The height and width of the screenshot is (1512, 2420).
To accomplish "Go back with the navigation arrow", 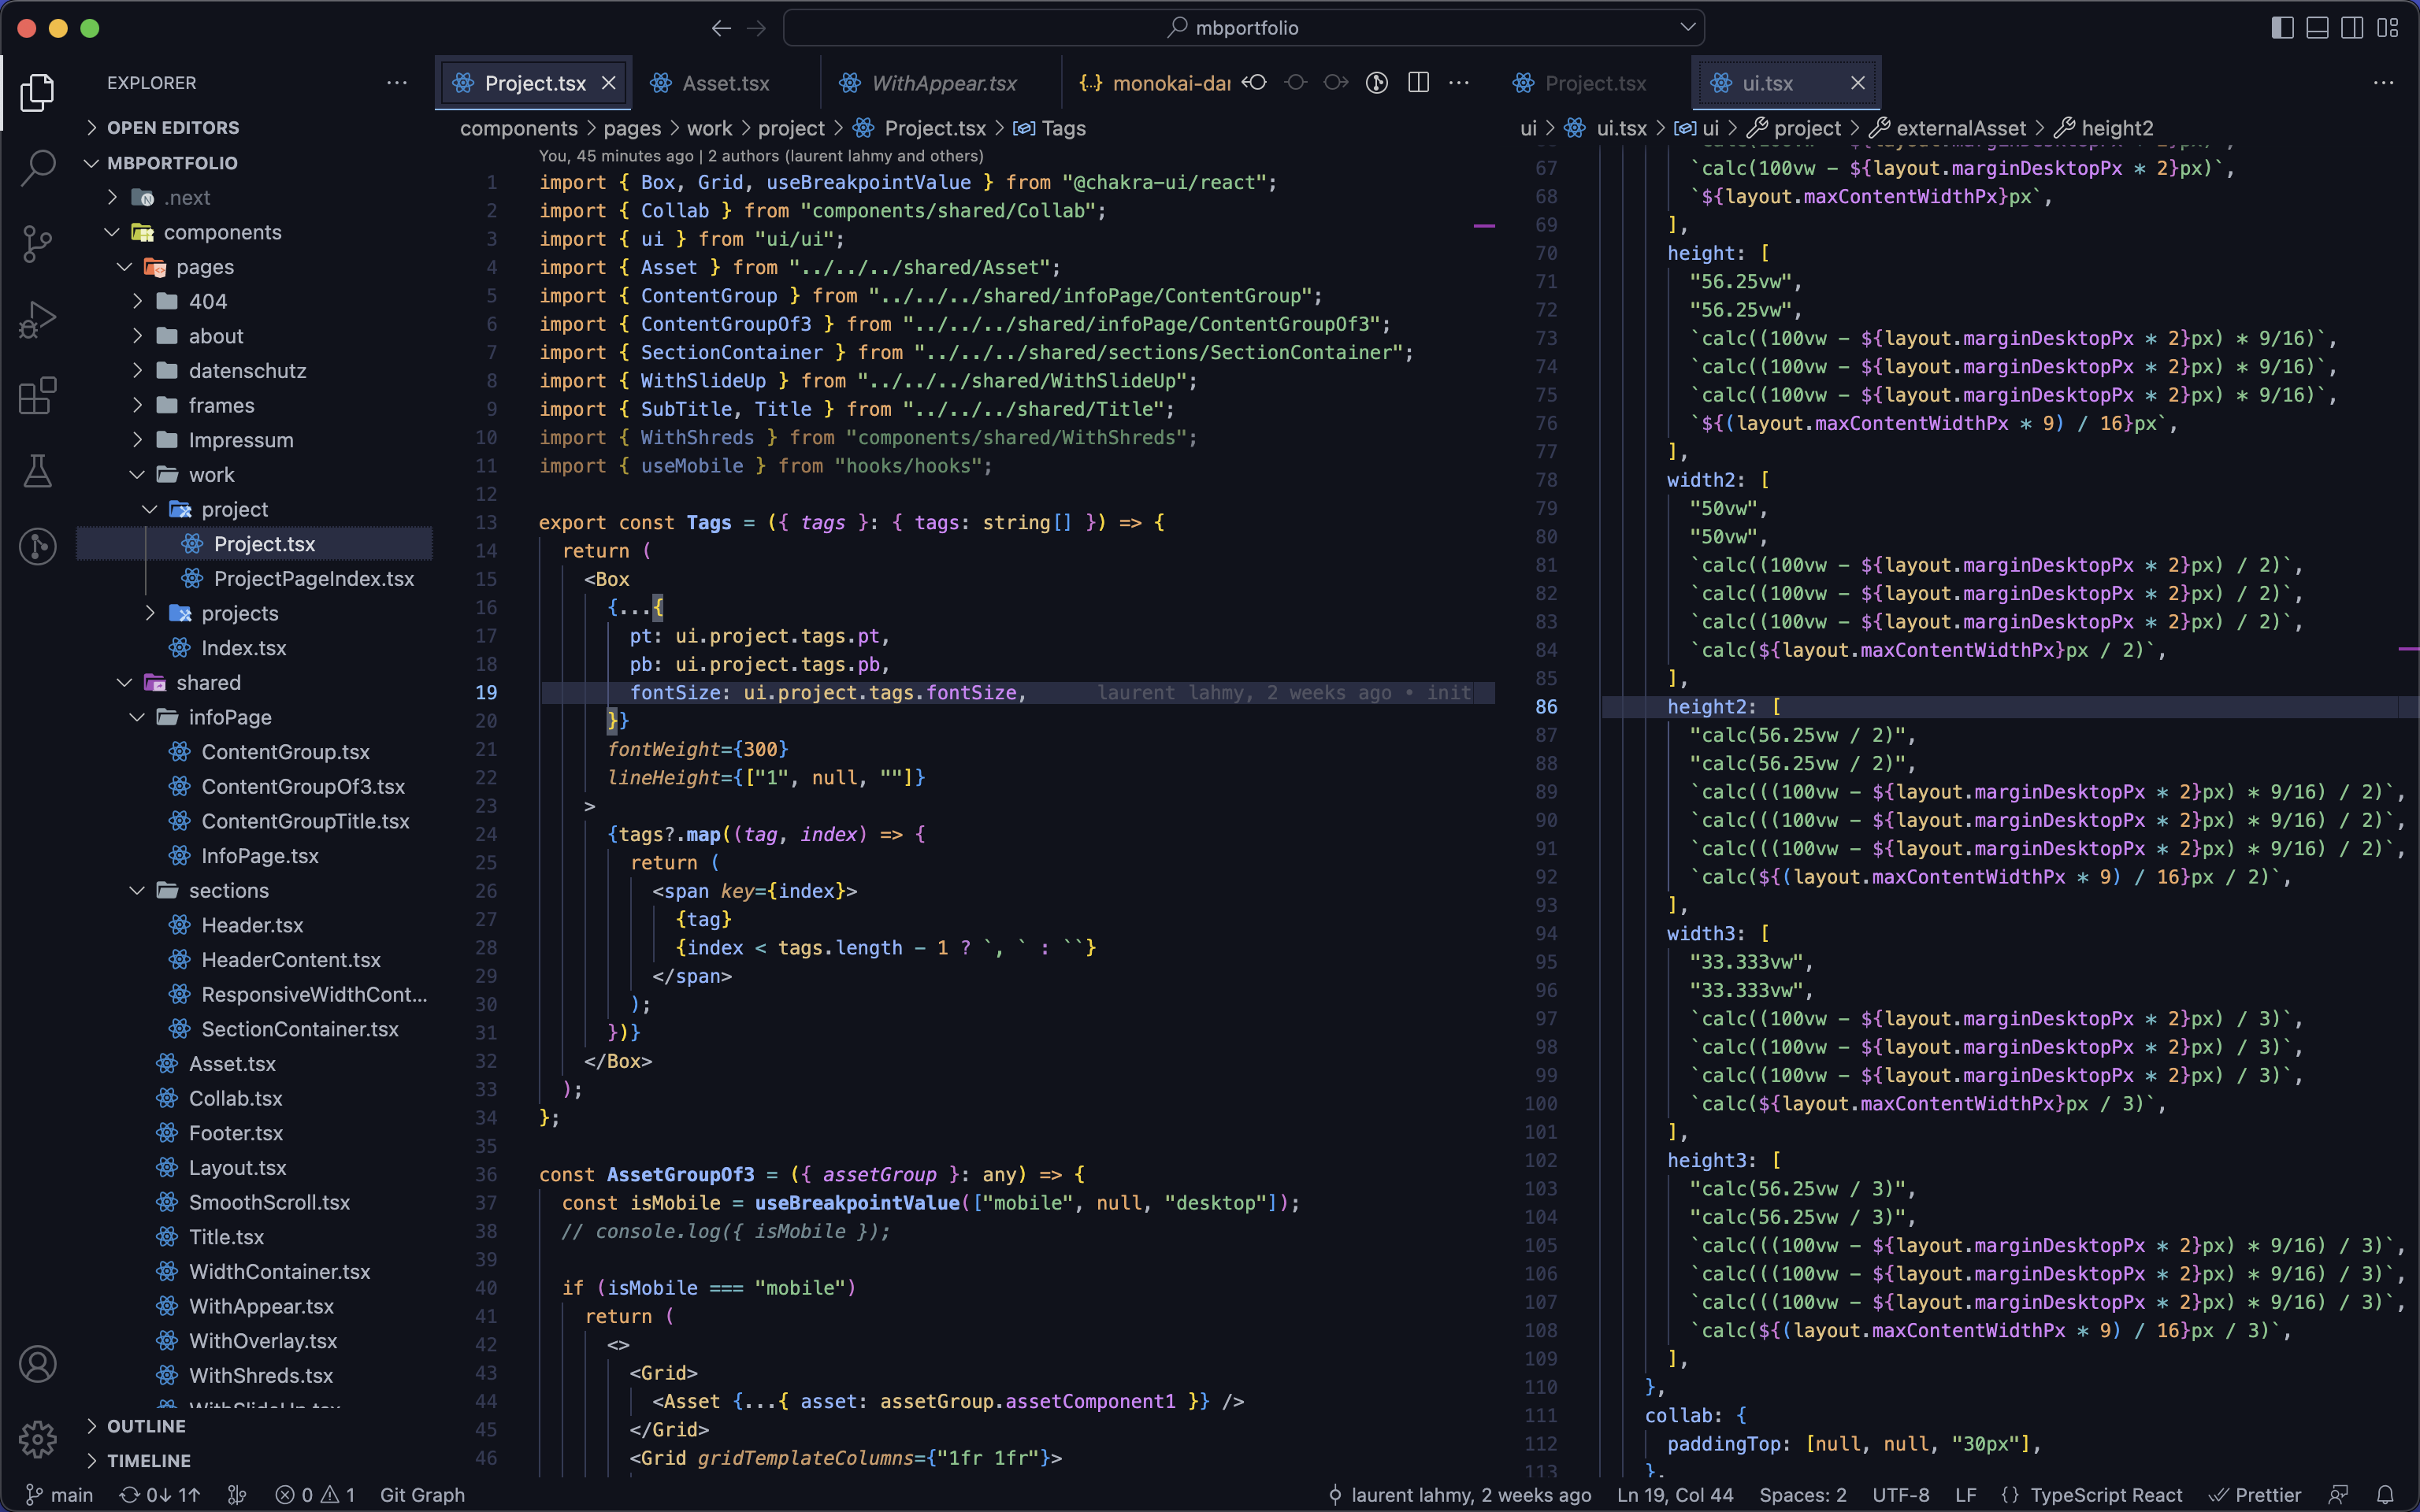I will 721,28.
